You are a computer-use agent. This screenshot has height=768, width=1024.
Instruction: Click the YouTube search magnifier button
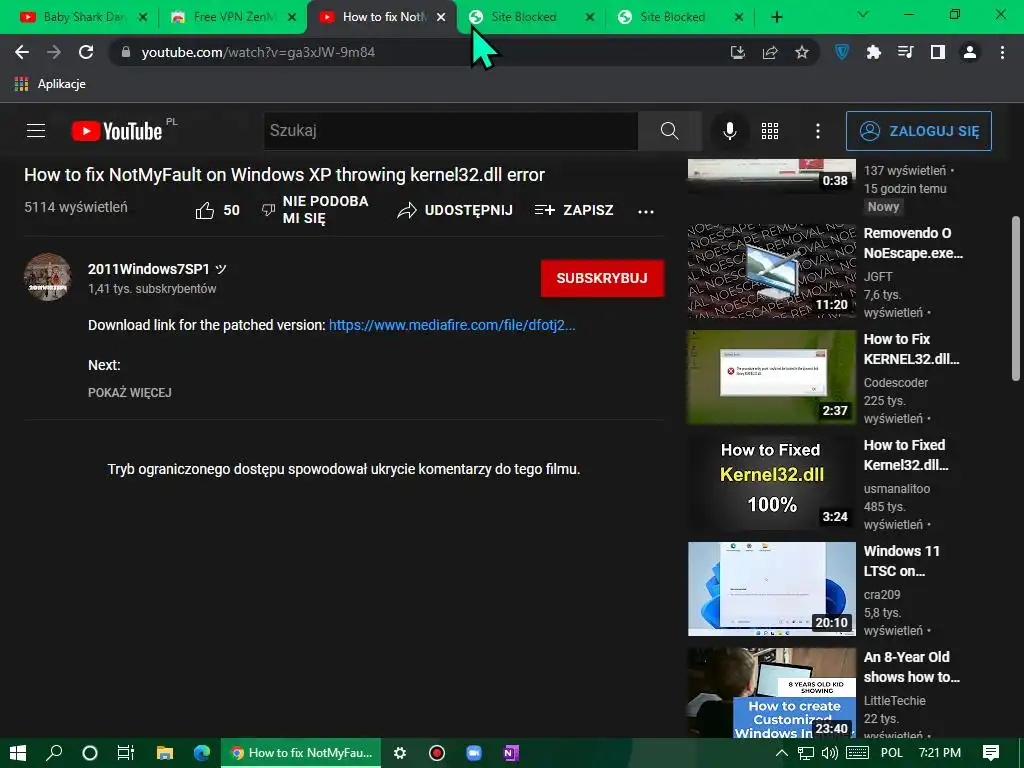pos(669,131)
